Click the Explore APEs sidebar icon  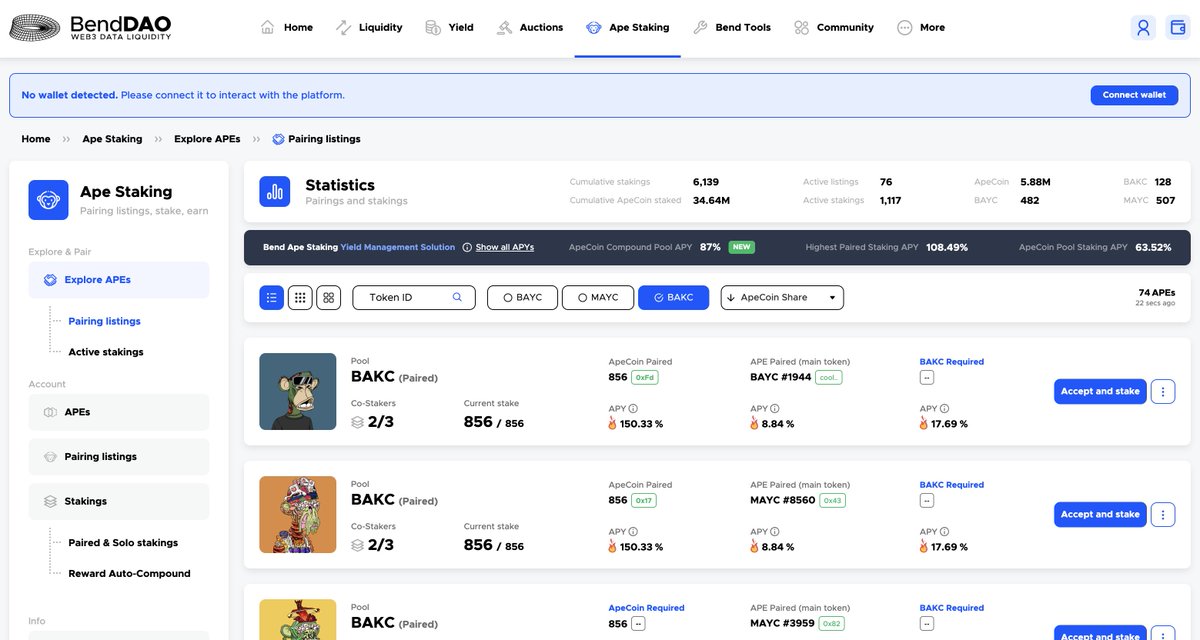[x=50, y=280]
